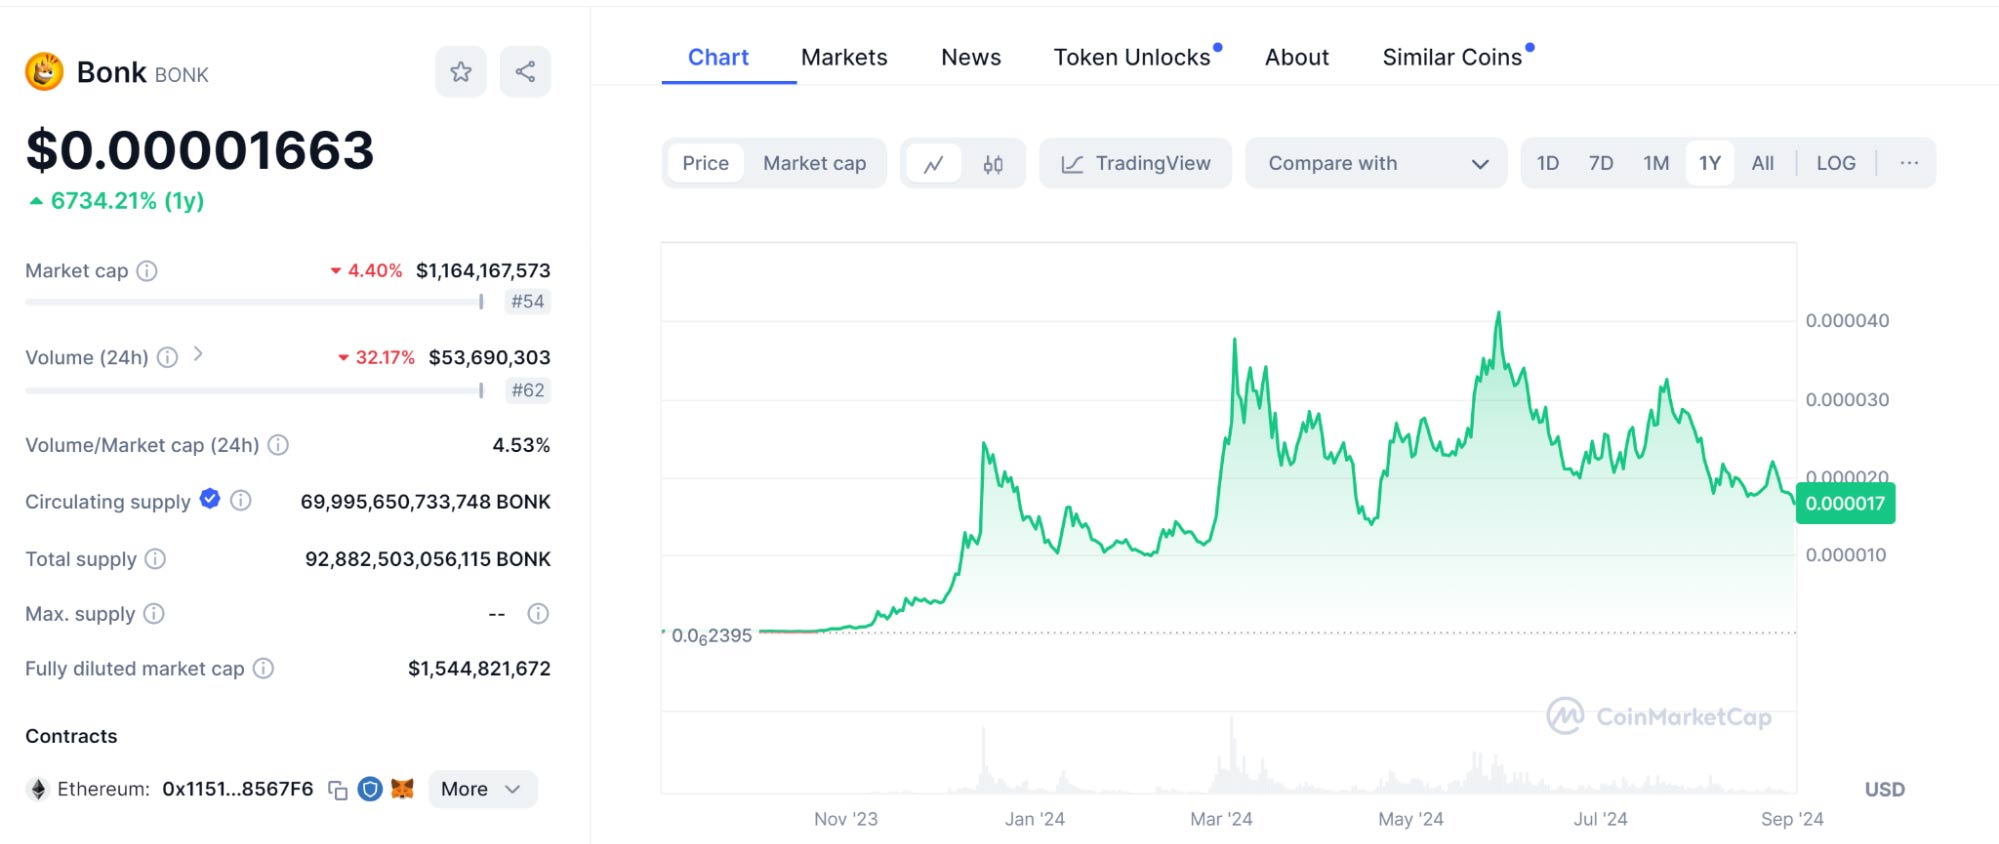Image resolution: width=1999 pixels, height=844 pixels.
Task: Open the News tab
Action: point(971,57)
